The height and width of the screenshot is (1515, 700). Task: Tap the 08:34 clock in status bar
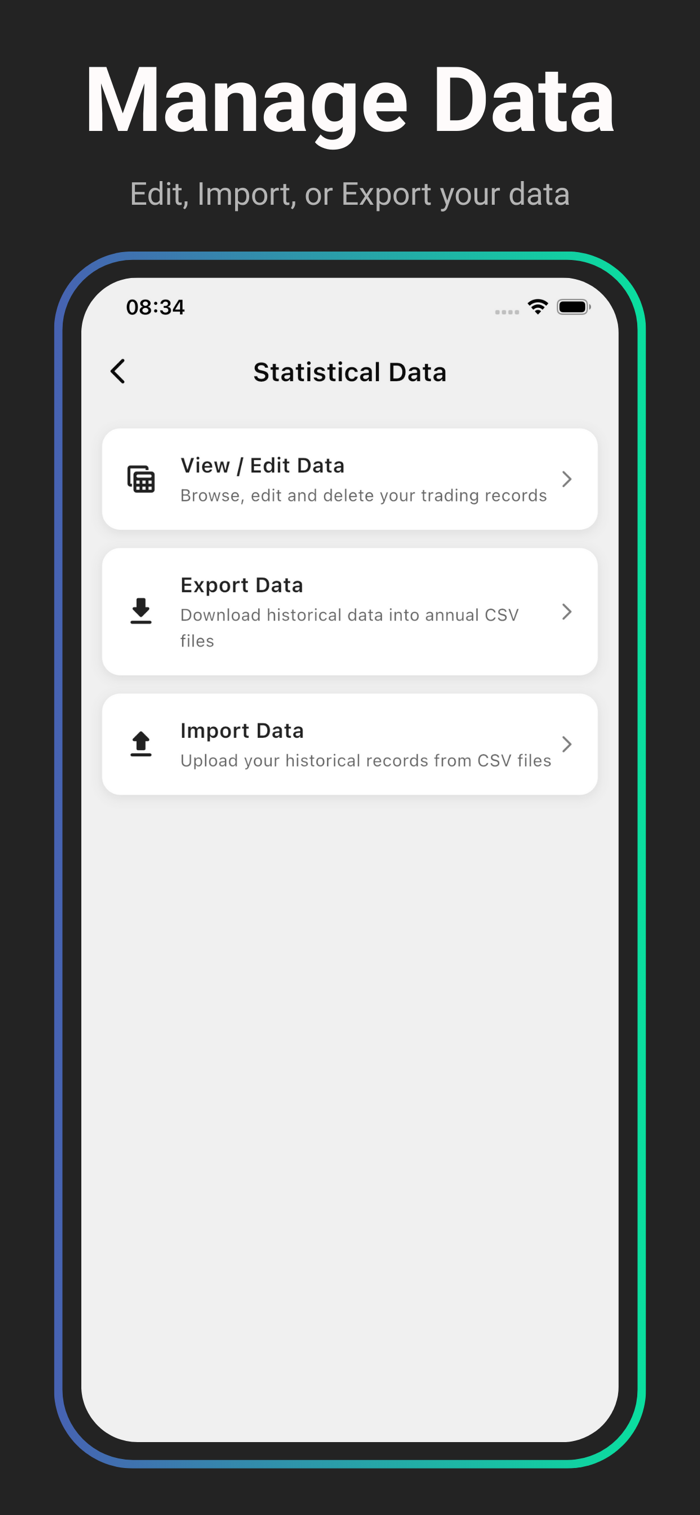(155, 307)
